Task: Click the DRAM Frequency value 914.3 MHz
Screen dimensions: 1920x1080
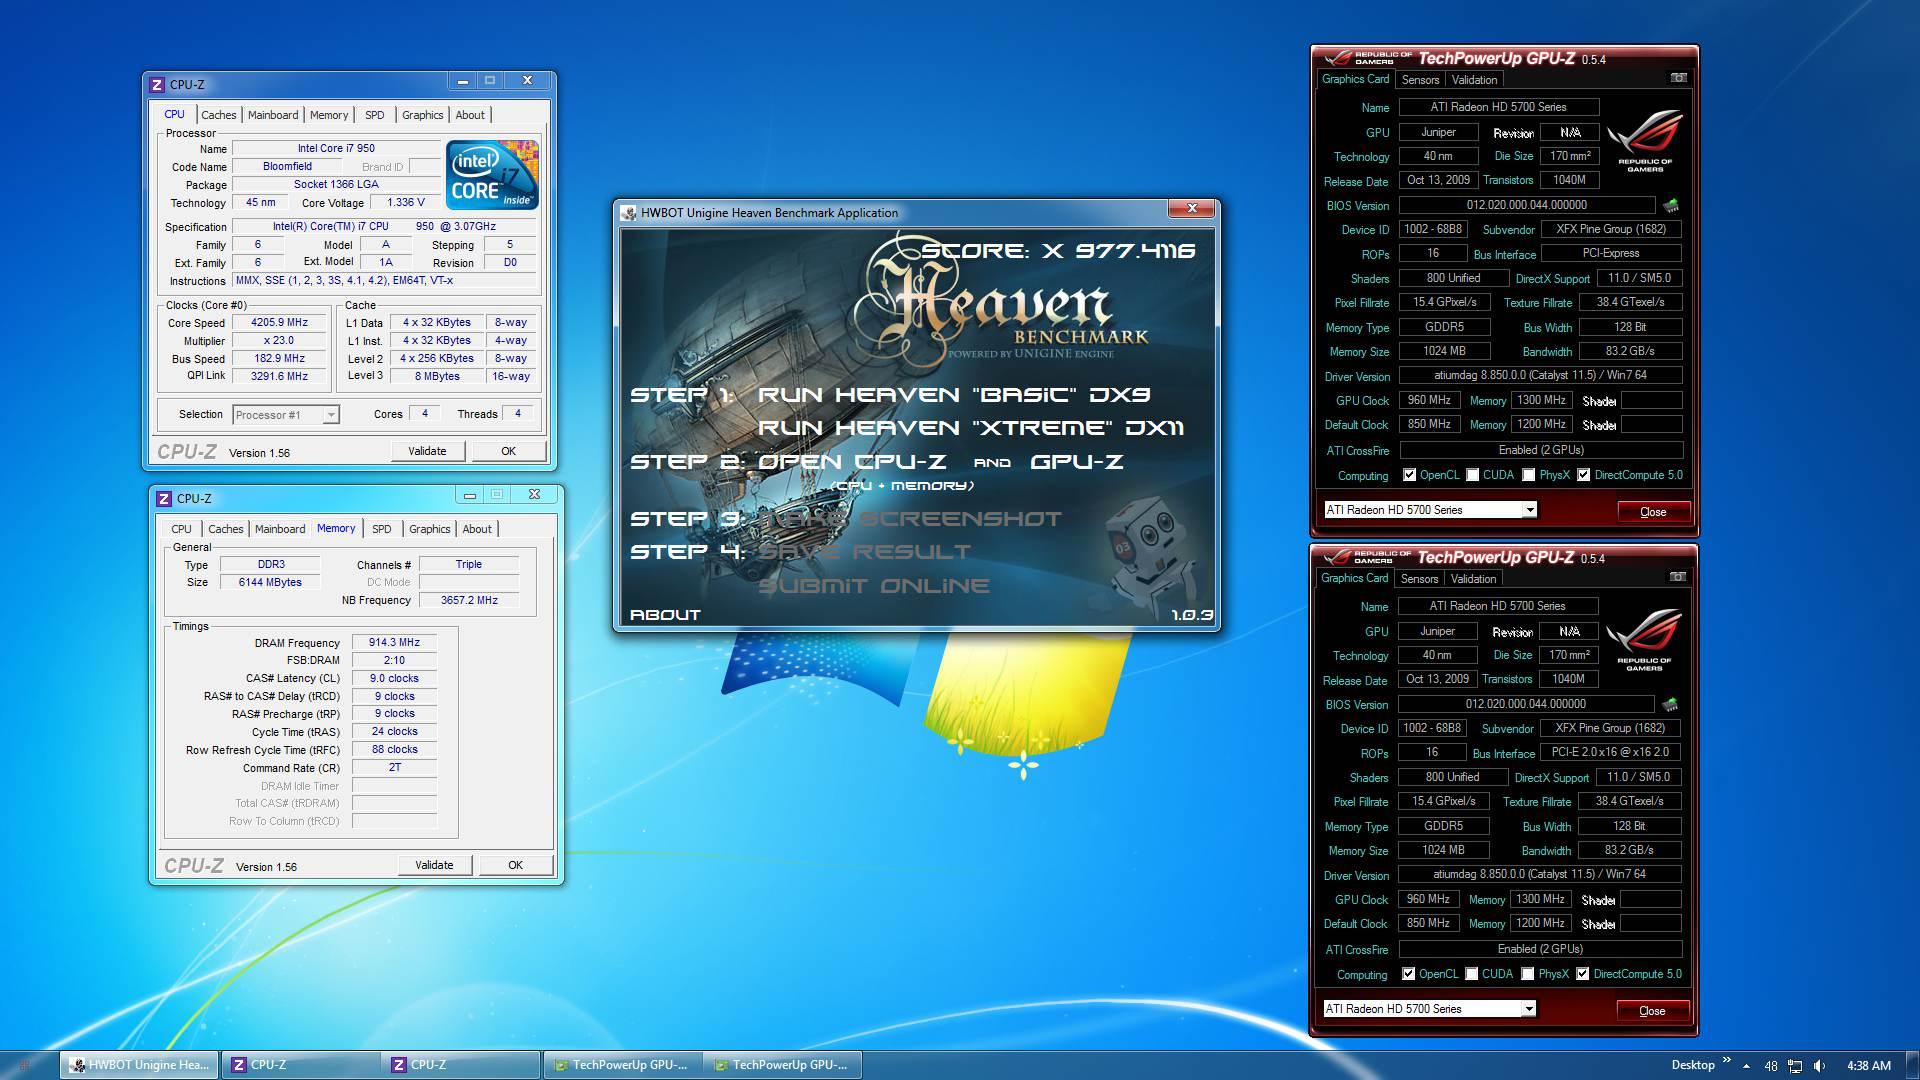Action: click(x=394, y=643)
